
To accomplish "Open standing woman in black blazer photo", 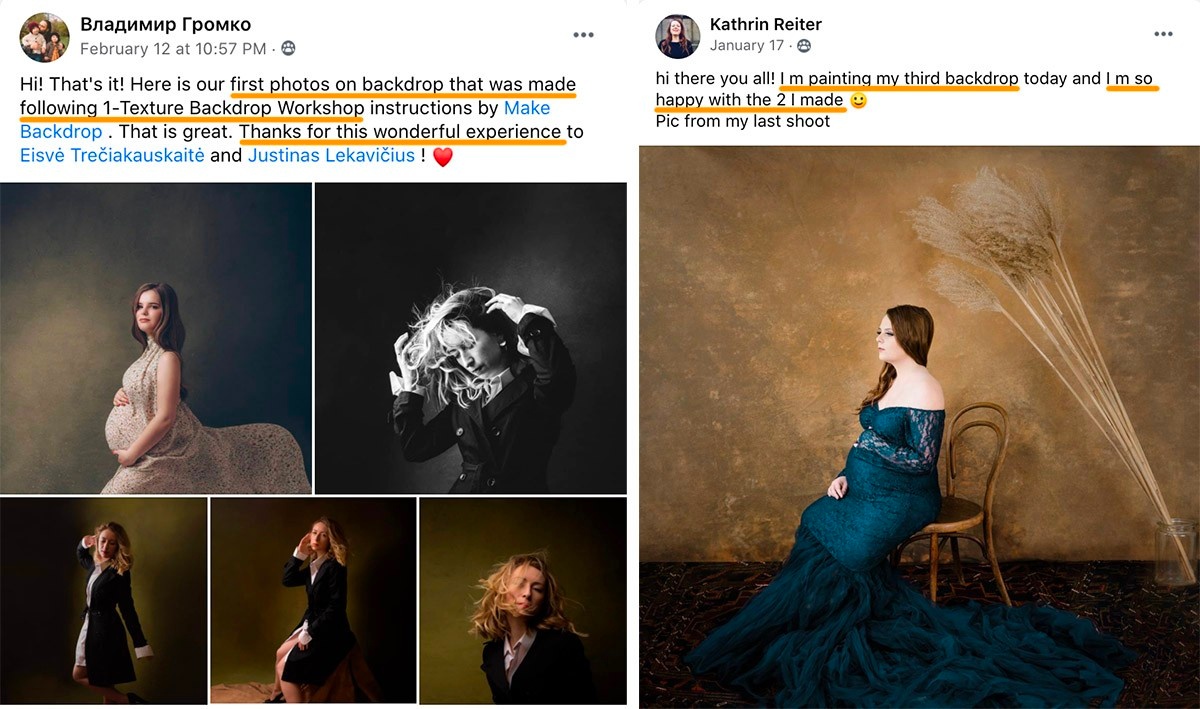I will click(103, 600).
